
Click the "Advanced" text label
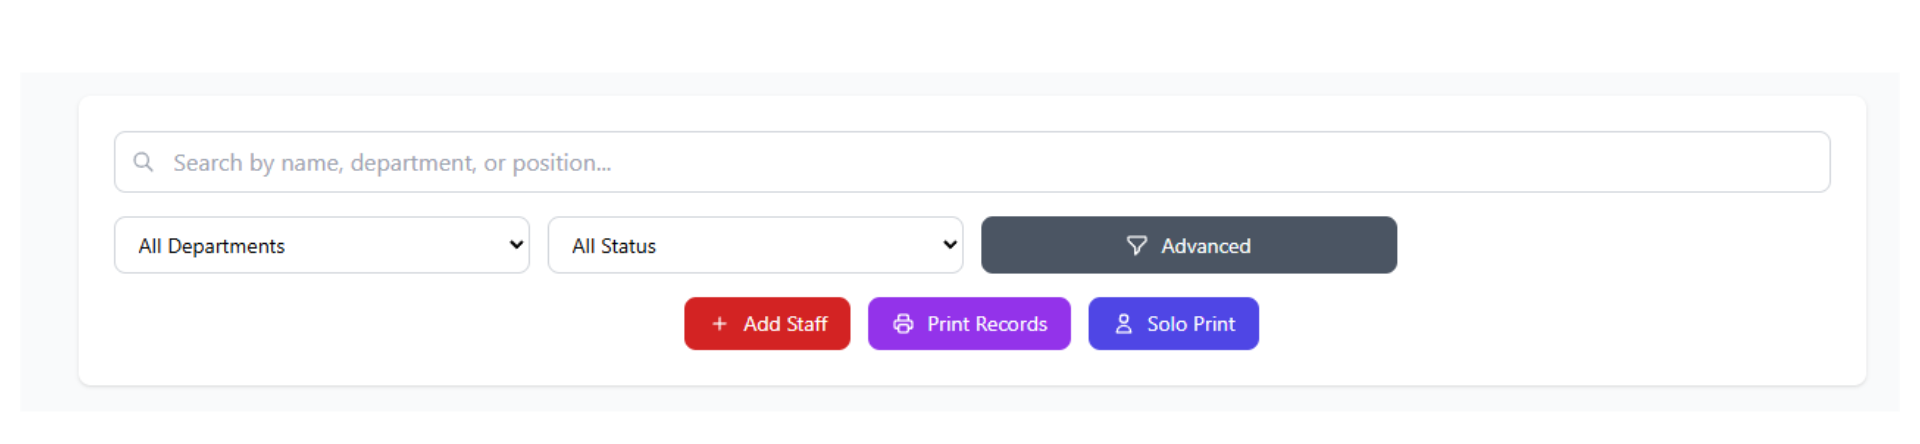(x=1205, y=246)
